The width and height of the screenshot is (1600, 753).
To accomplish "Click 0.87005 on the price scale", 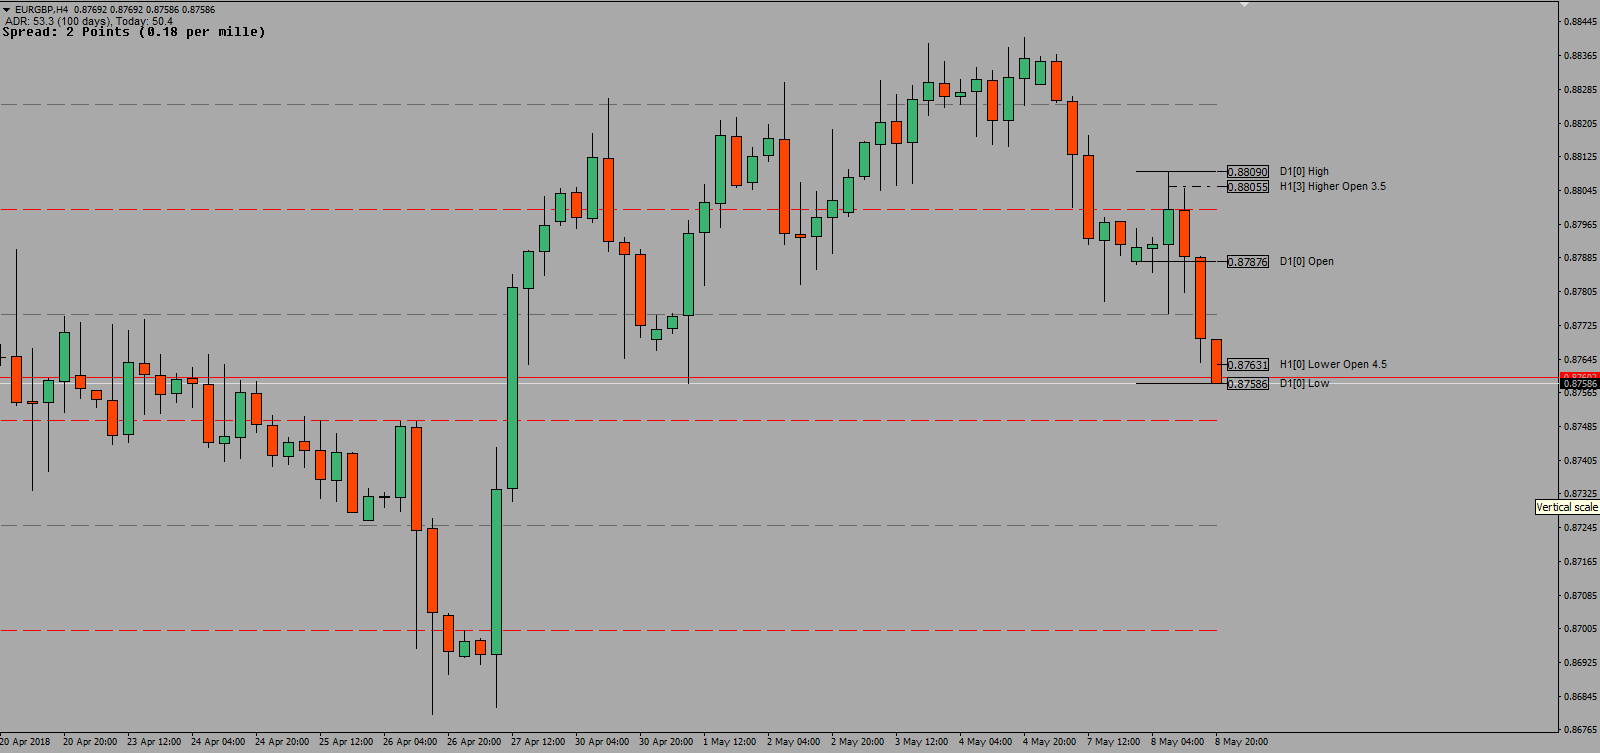I will point(1580,629).
